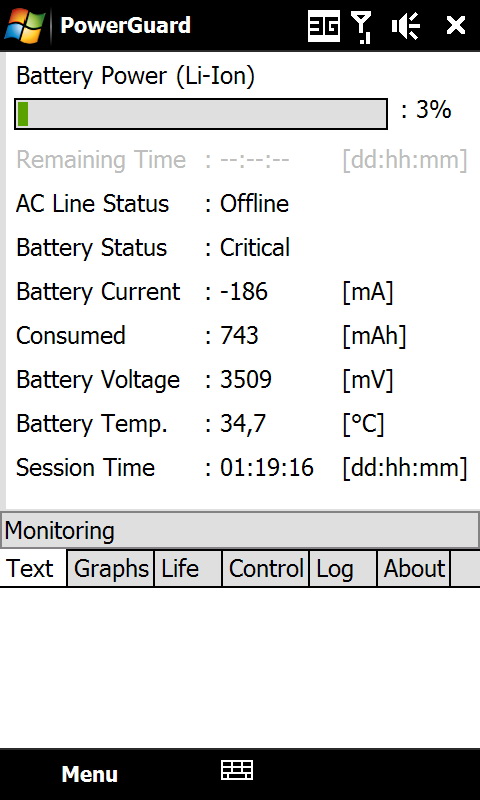Open the Control tab
Viewport: 480px width, 800px height.
point(266,568)
